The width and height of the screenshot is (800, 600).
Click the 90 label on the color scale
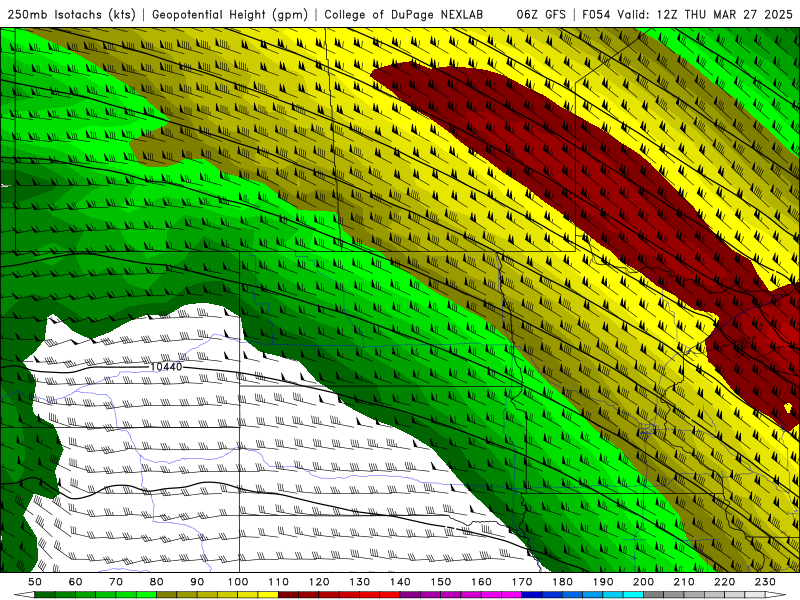(197, 582)
